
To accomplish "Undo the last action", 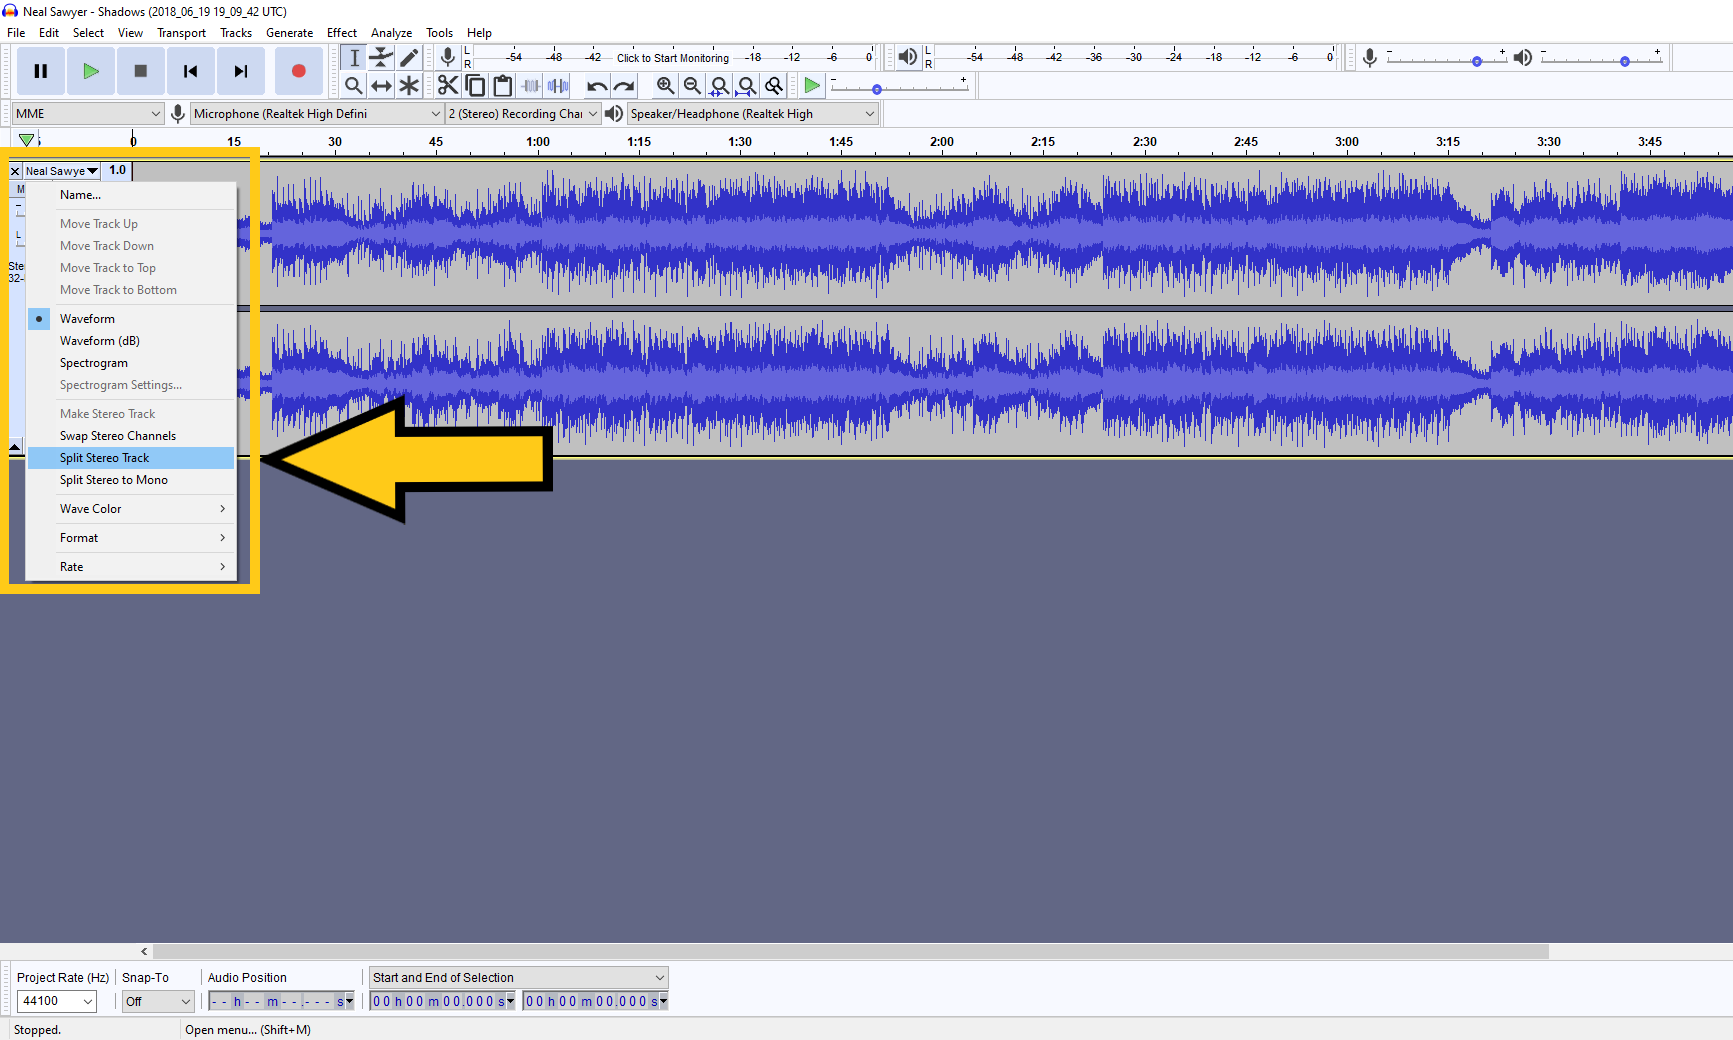I will tap(596, 85).
